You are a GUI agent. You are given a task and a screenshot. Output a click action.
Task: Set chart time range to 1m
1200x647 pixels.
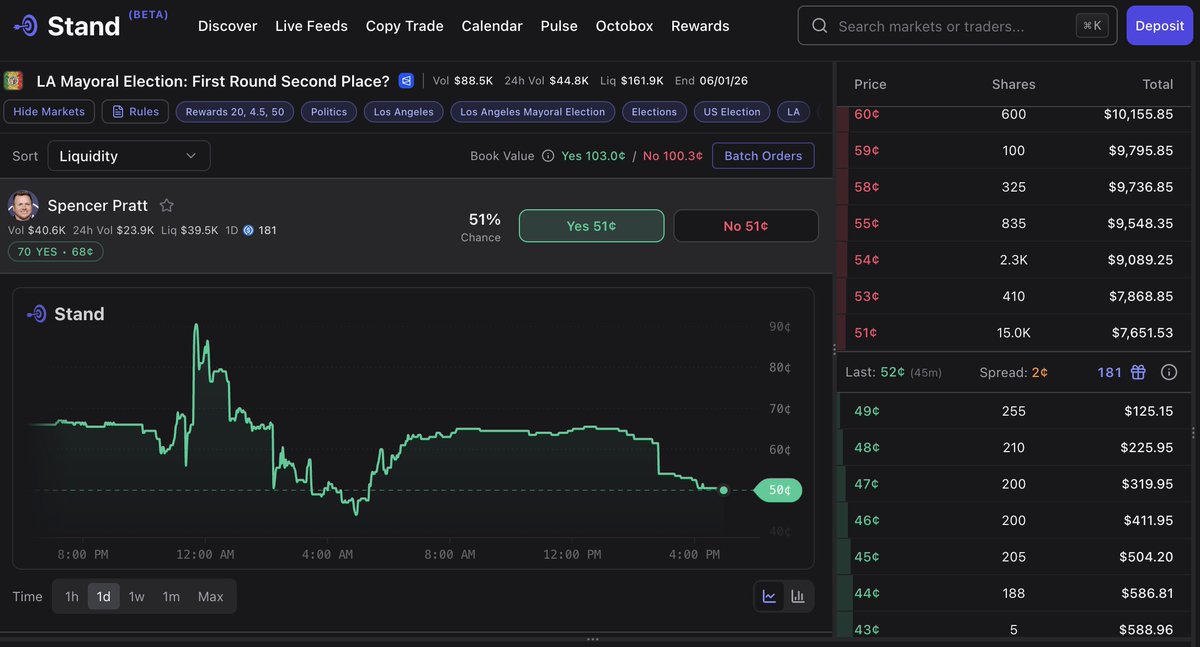(x=171, y=596)
